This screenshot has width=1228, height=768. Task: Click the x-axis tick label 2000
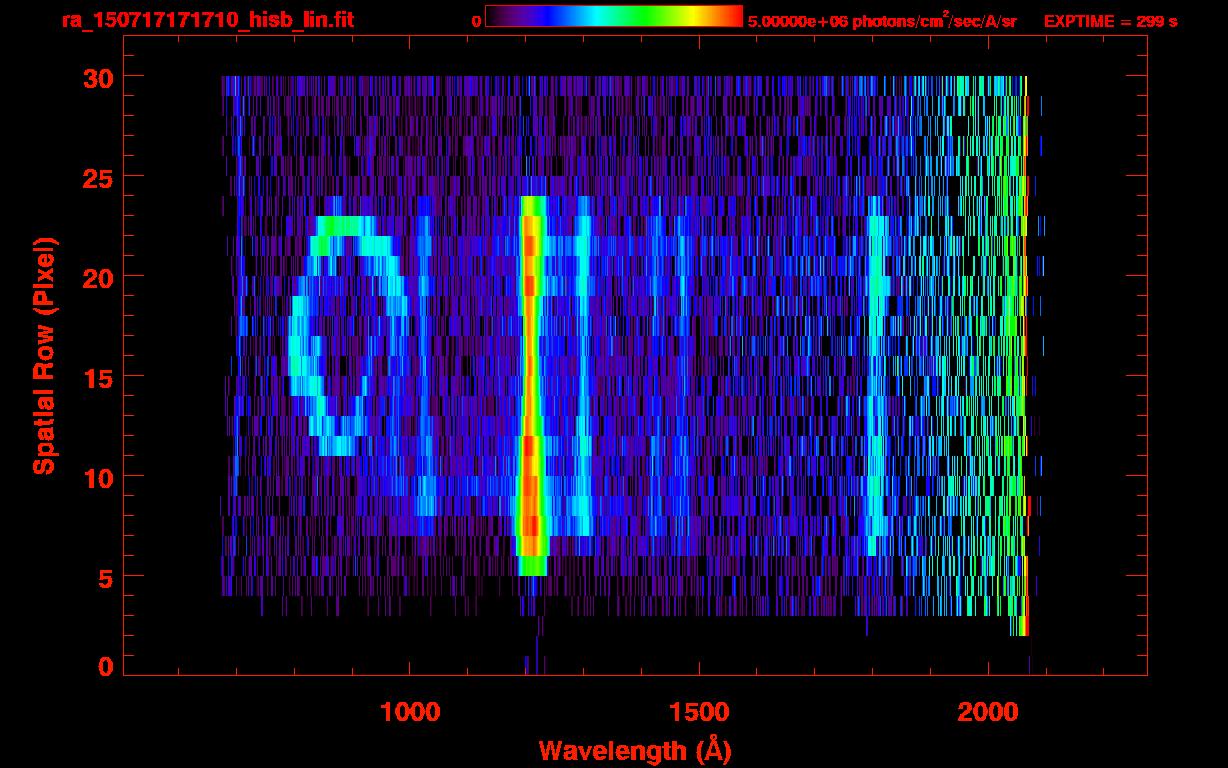pos(988,712)
